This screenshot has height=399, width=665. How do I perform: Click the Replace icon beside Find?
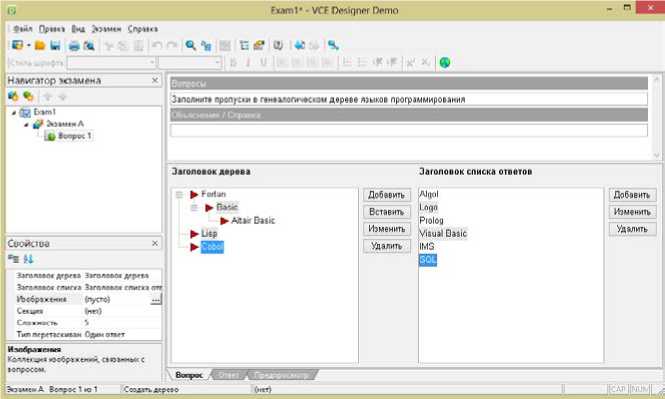pos(206,45)
